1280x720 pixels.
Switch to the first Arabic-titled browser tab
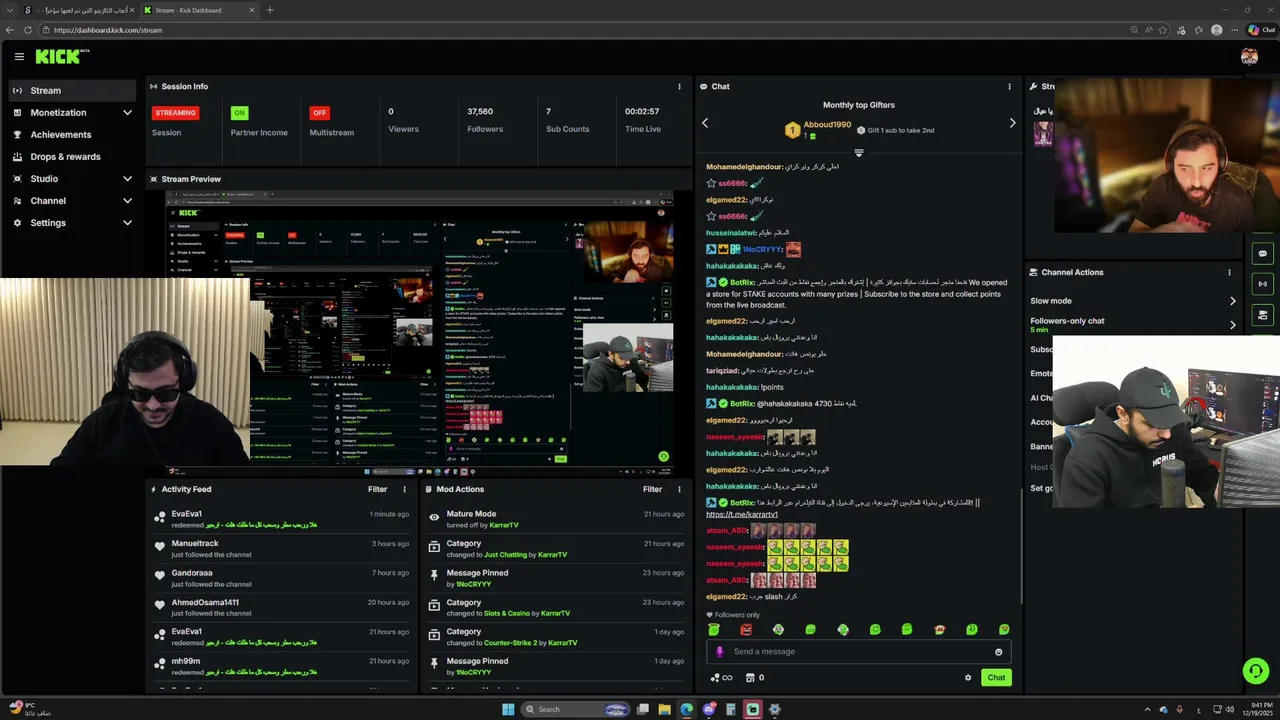pyautogui.click(x=78, y=10)
